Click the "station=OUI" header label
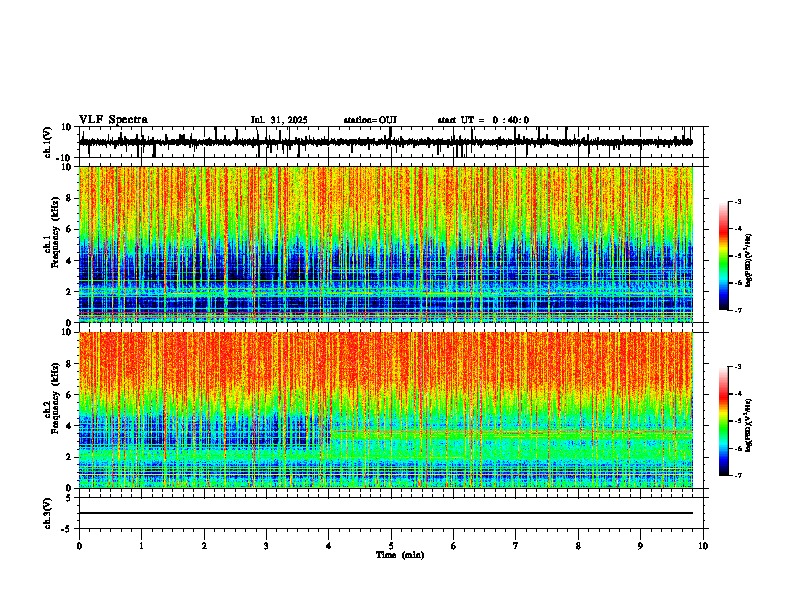Image resolution: width=792 pixels, height=612 pixels. click(370, 120)
